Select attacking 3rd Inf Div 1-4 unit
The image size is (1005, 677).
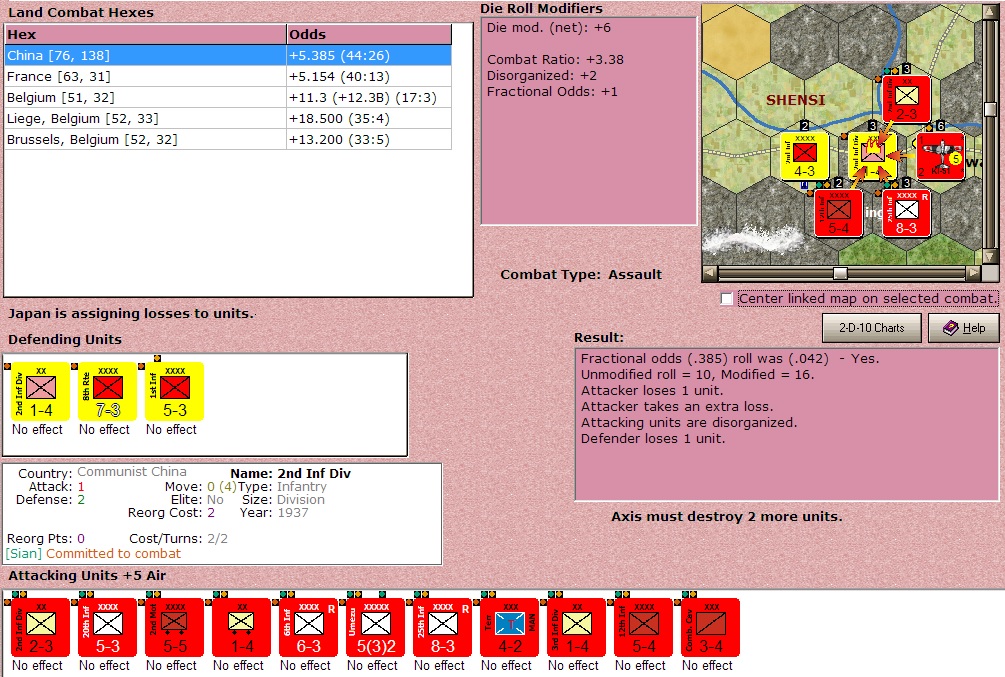point(576,627)
